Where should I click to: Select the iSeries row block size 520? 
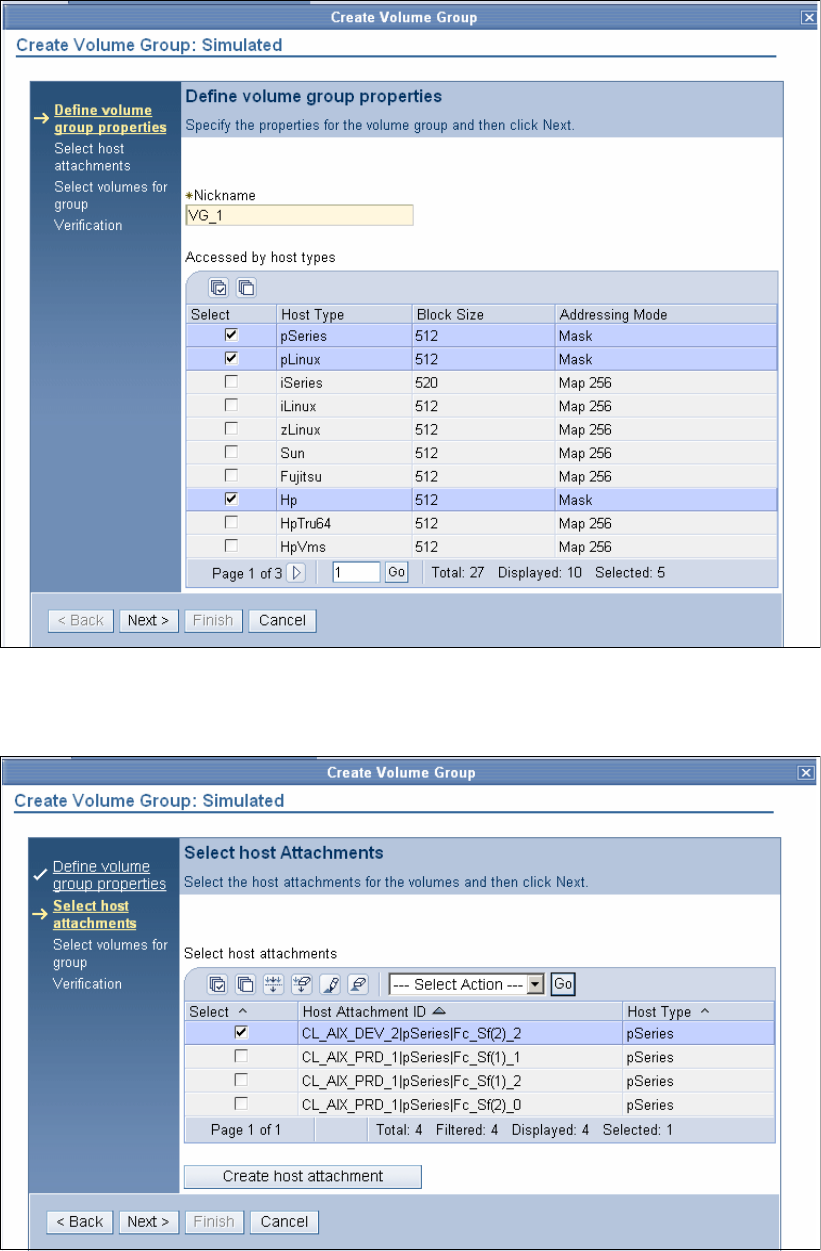pyautogui.click(x=483, y=382)
